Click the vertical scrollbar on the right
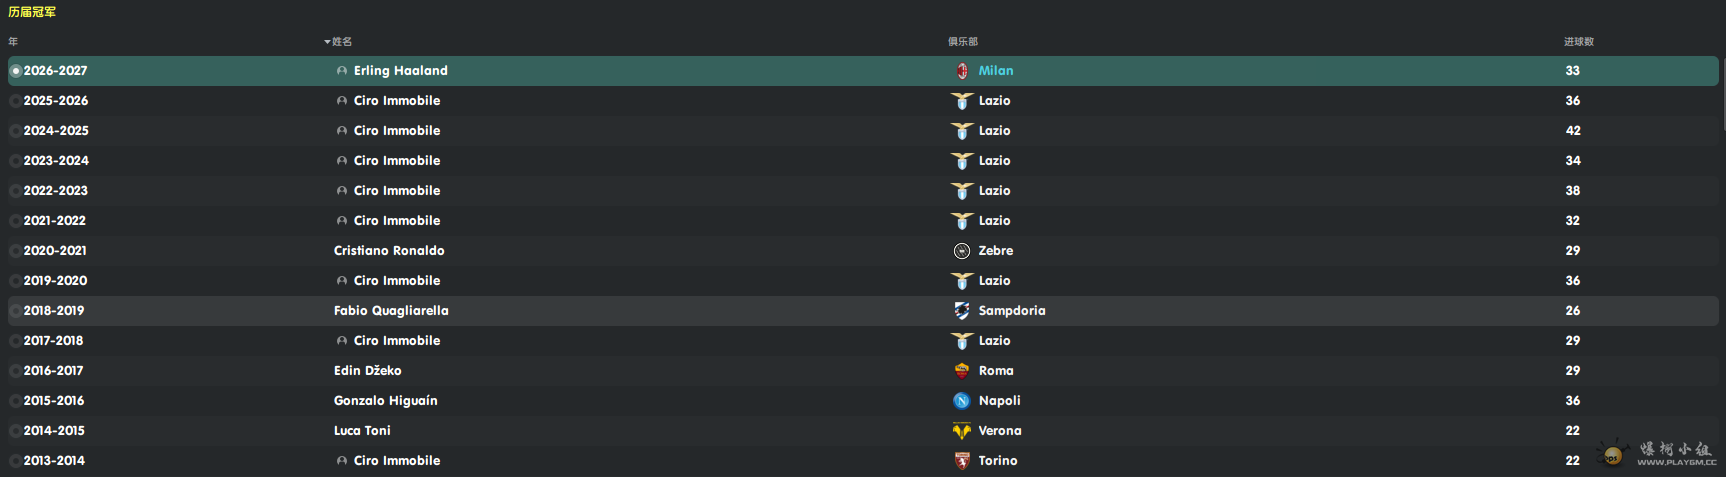This screenshot has width=1726, height=477. click(x=1722, y=95)
